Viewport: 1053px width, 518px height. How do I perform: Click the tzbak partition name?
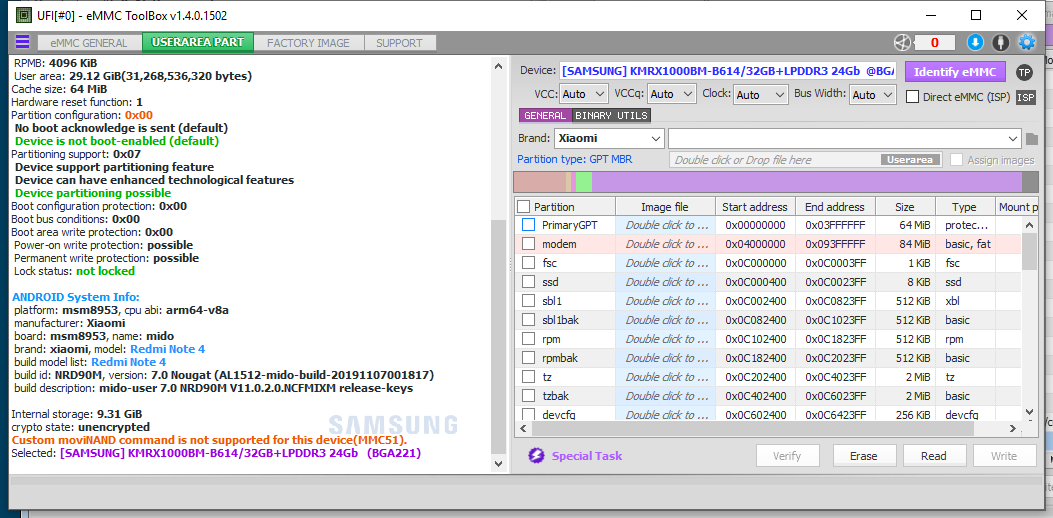point(555,396)
